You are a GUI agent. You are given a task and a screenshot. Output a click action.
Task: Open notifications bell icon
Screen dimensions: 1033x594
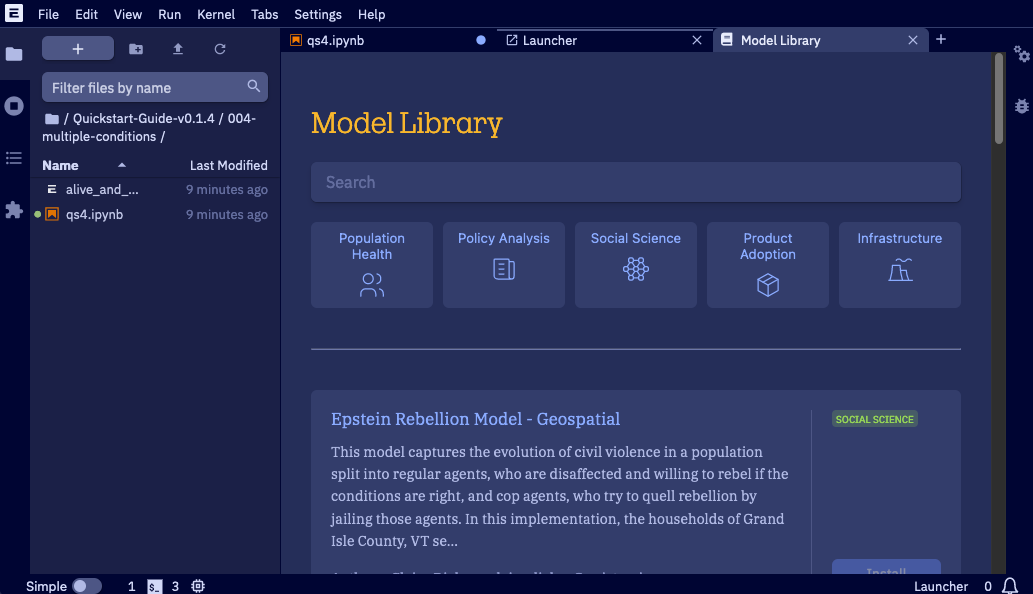1009,586
